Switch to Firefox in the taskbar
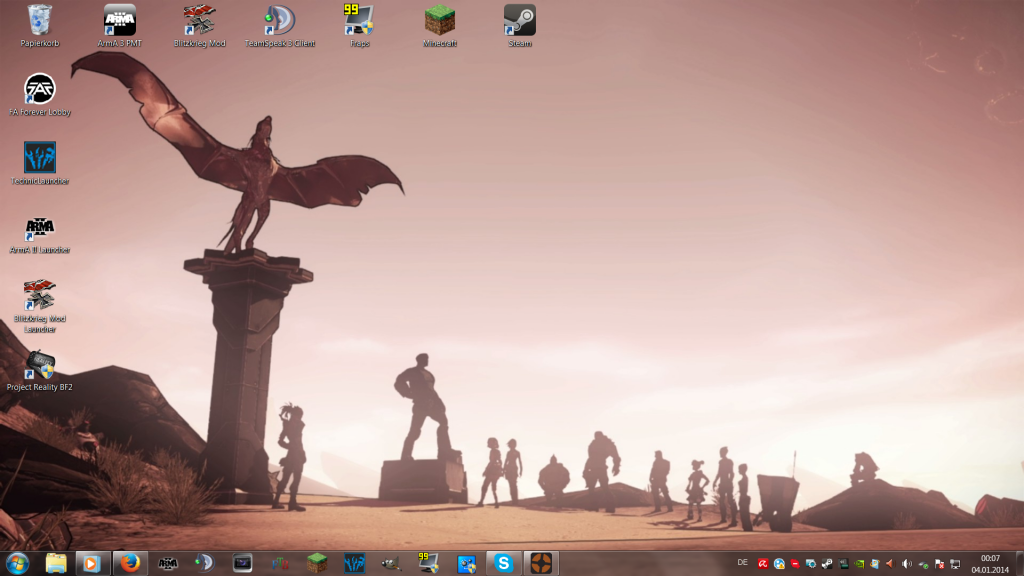This screenshot has width=1024, height=576. 130,563
